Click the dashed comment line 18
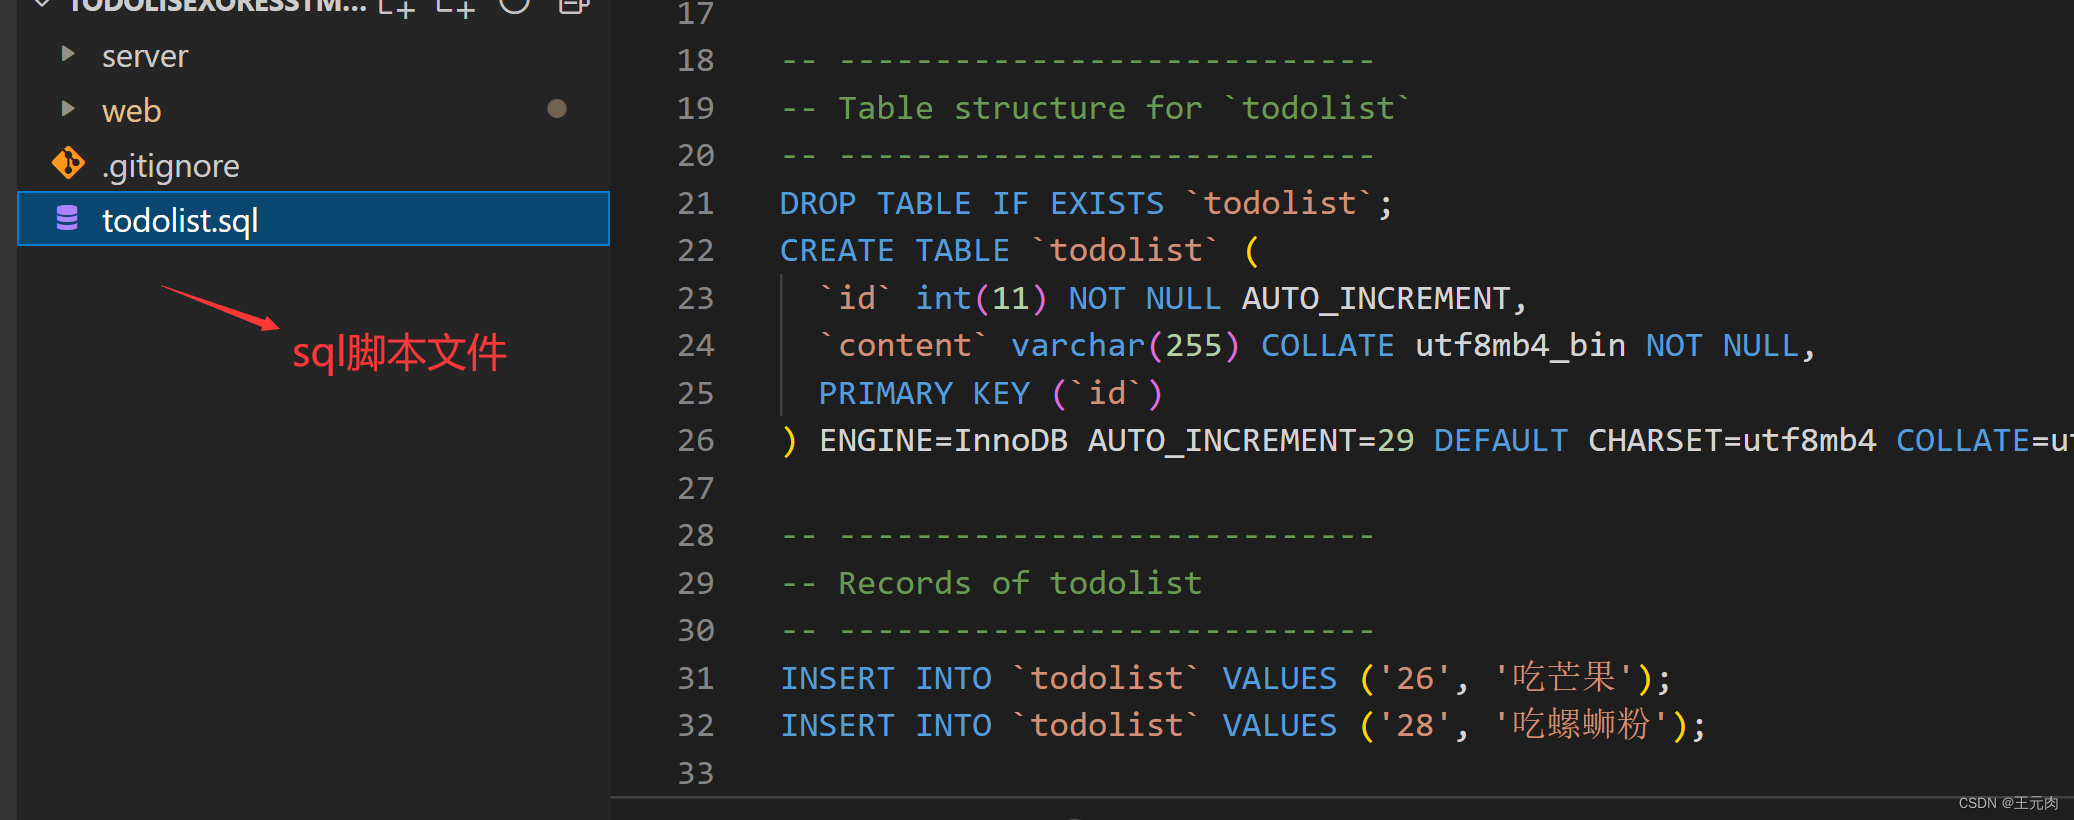This screenshot has width=2074, height=820. [x=1077, y=61]
